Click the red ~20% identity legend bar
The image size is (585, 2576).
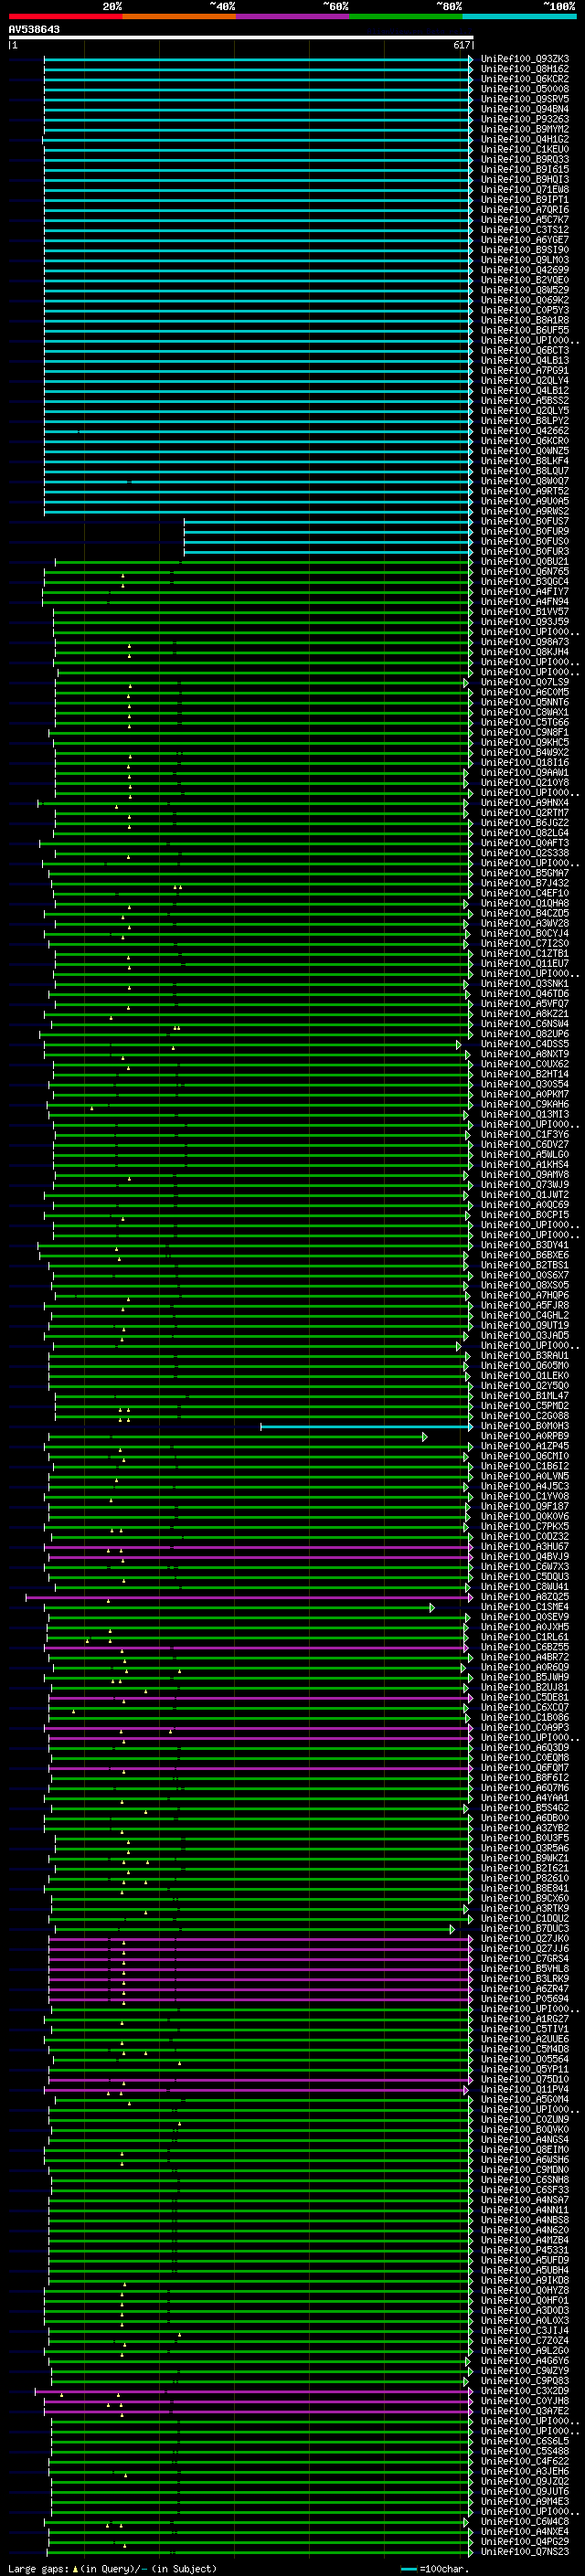(65, 16)
